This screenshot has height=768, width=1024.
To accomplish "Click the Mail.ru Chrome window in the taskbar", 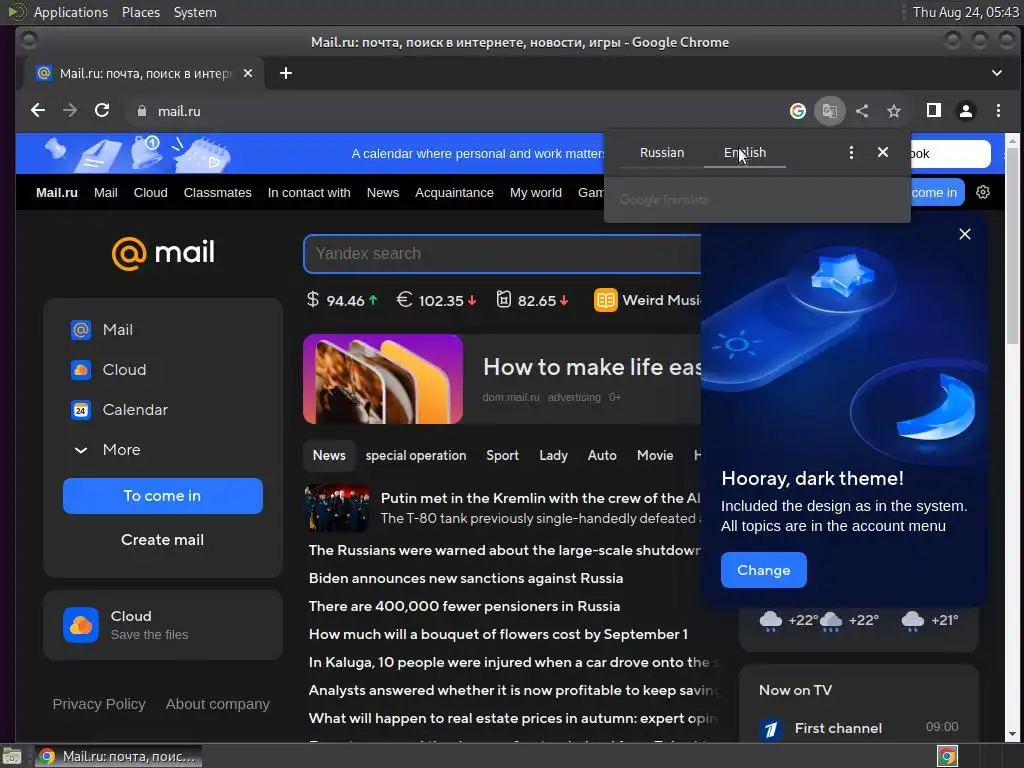I will point(118,756).
